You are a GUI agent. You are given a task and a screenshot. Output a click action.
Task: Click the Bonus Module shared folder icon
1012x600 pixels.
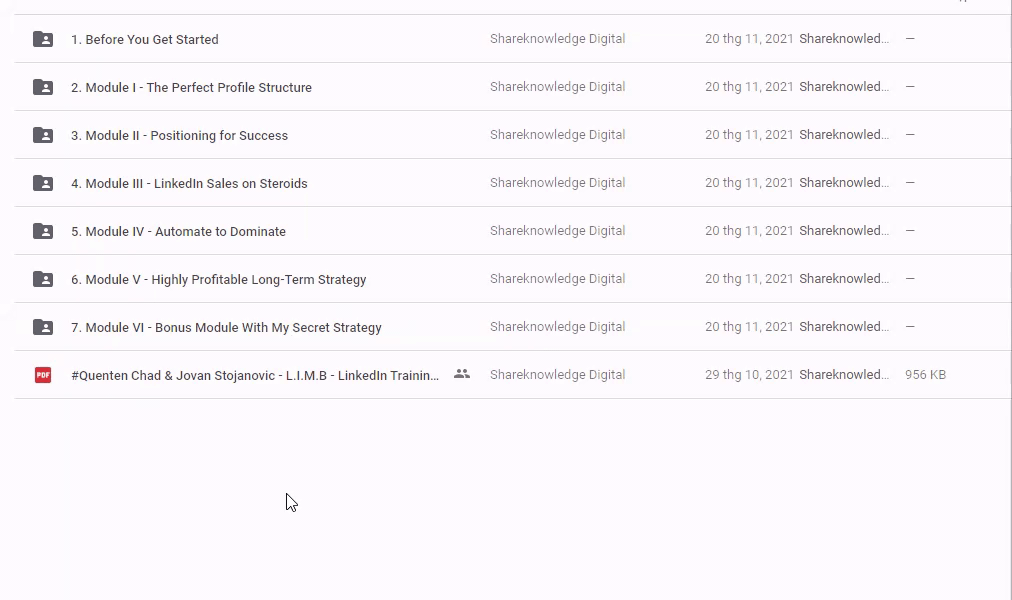[x=43, y=327]
